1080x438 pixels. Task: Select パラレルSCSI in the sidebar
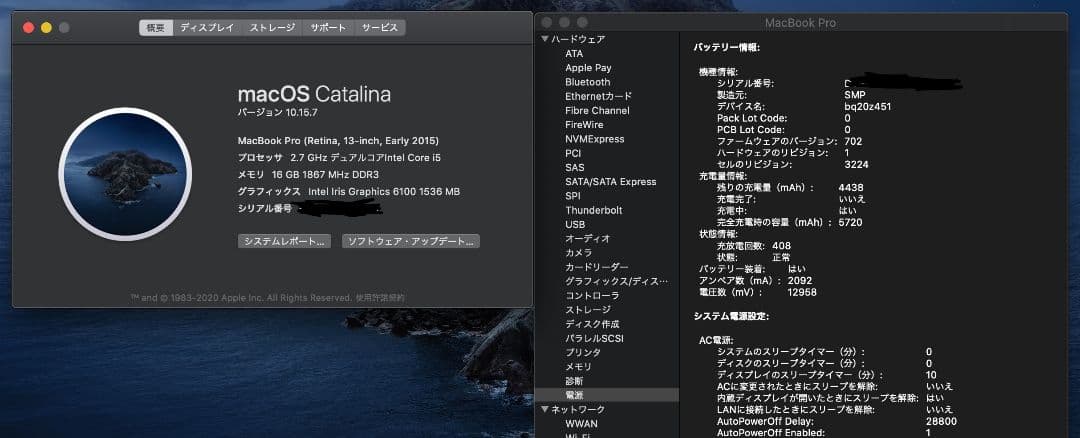coord(594,338)
